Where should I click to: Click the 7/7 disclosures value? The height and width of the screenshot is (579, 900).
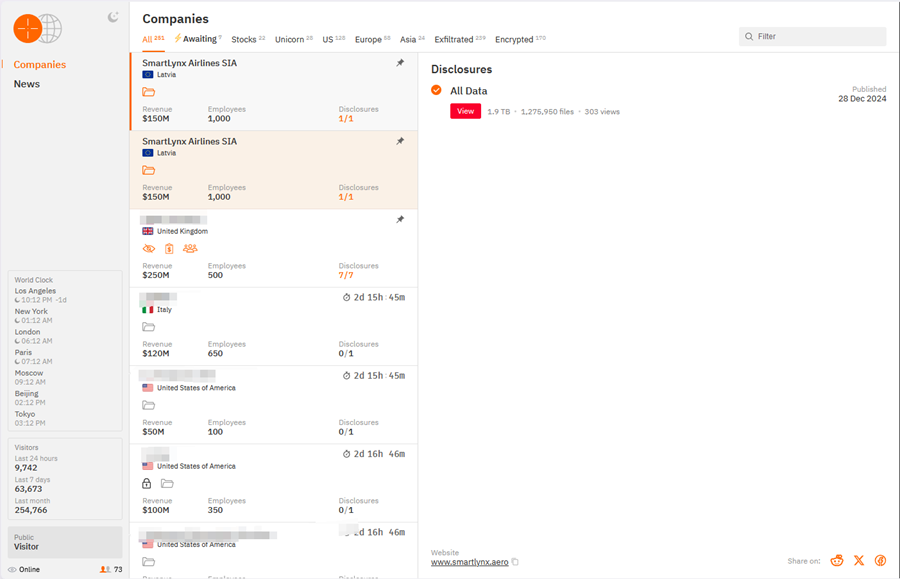coord(346,275)
